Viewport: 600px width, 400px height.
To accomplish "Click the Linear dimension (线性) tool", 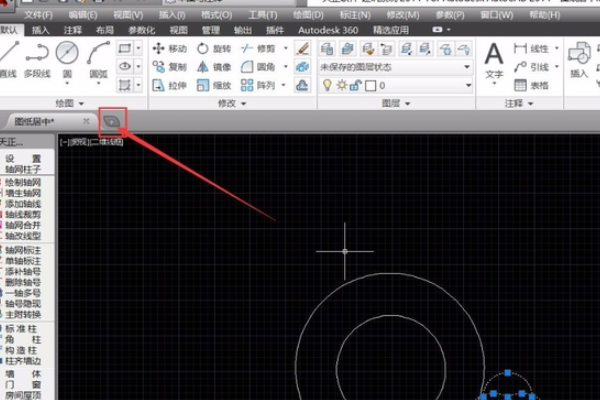I will tap(531, 49).
